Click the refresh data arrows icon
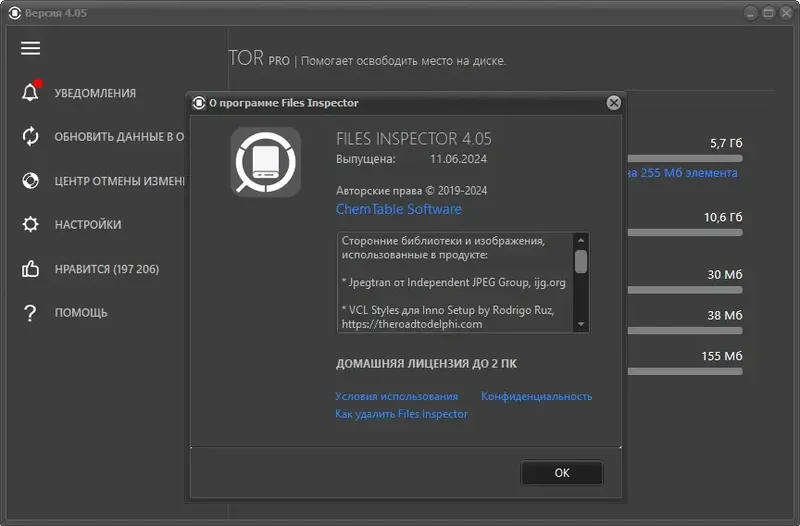The width and height of the screenshot is (800, 526). point(30,137)
